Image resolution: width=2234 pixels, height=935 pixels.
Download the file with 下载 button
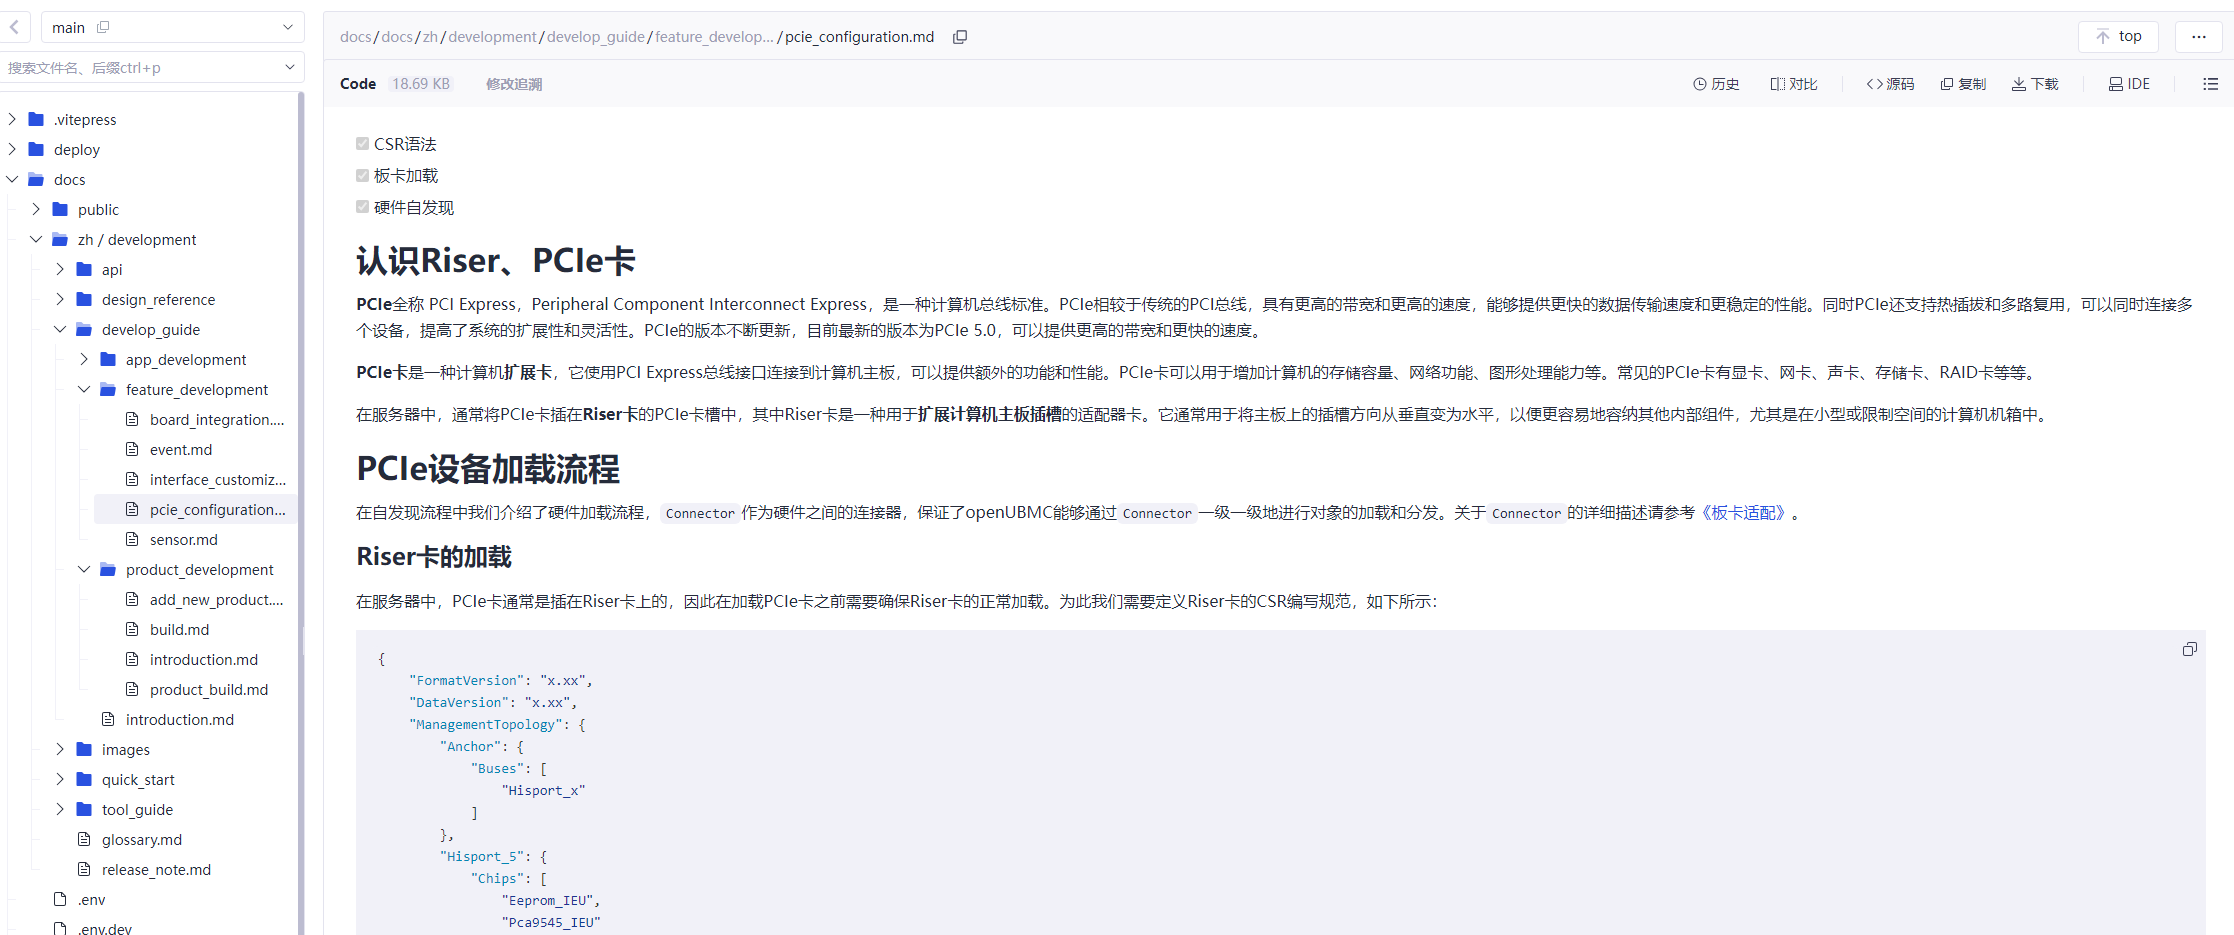tap(2035, 84)
